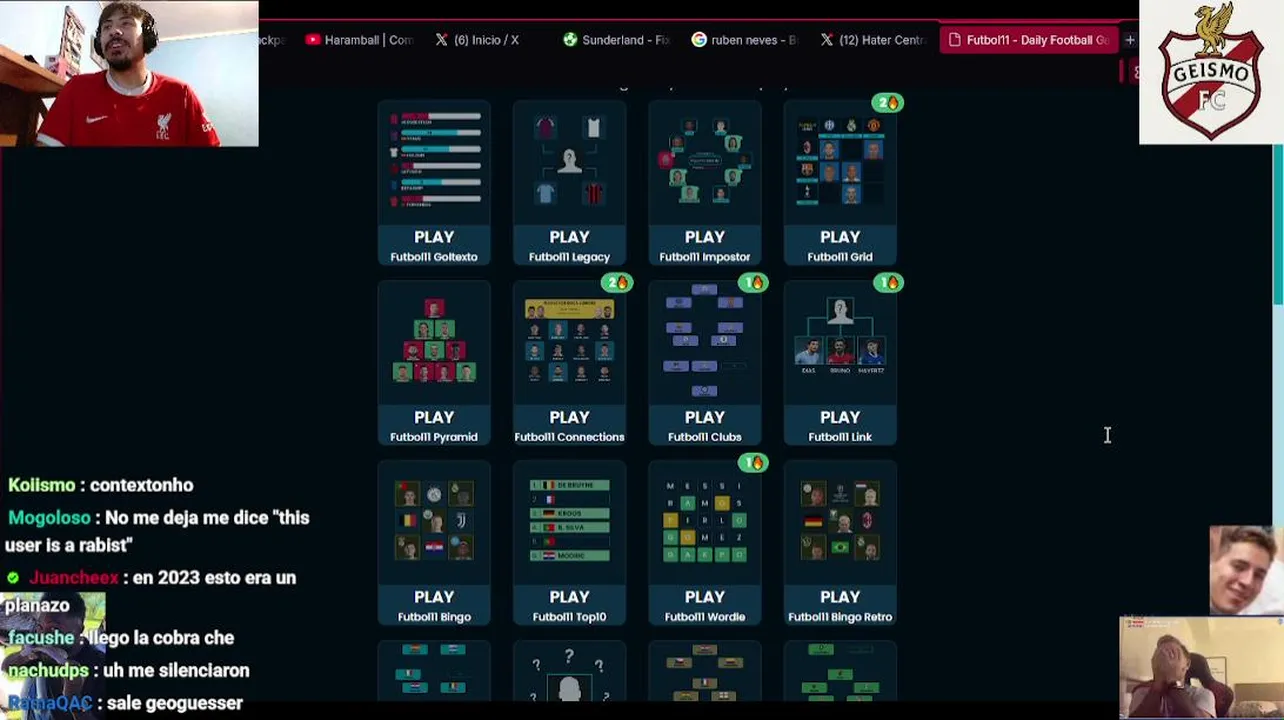Click the streak flame badge on Link
Viewport: 1284px width, 720px height.
pos(888,283)
